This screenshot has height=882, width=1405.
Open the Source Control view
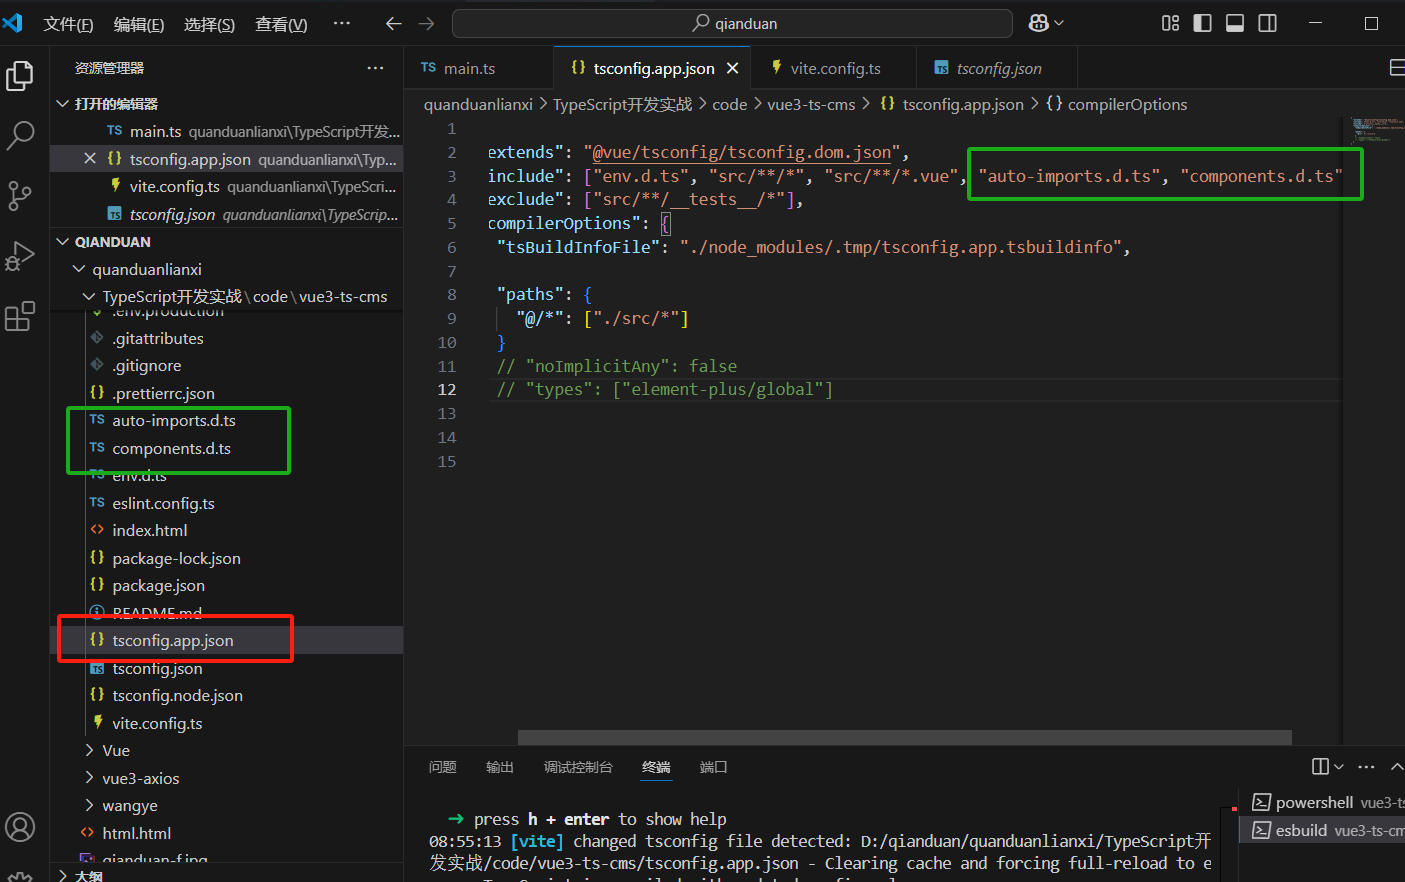[20, 196]
